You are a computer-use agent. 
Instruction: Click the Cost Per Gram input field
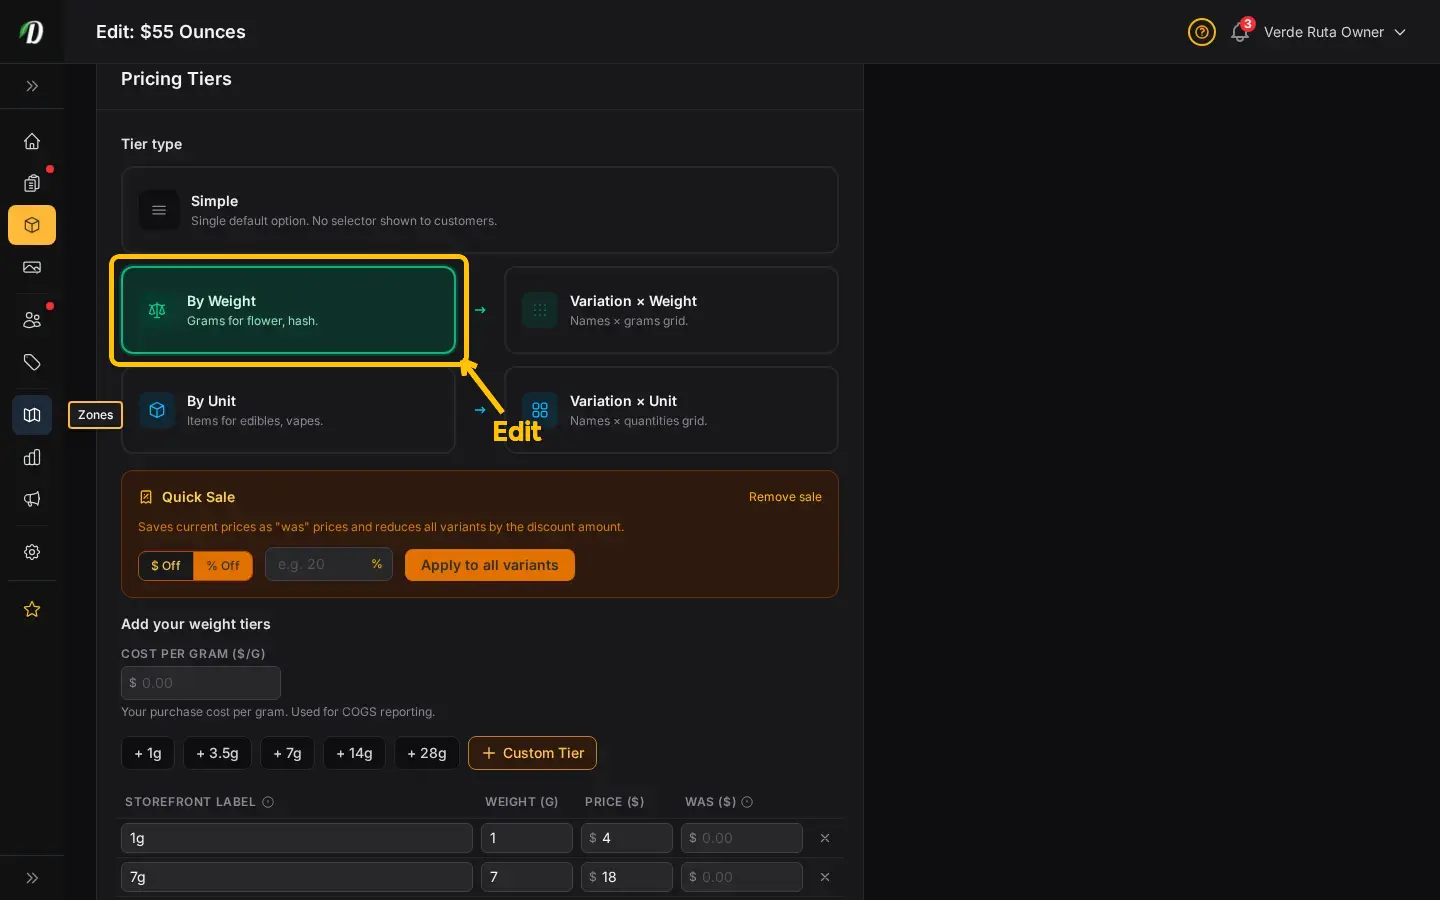(201, 683)
